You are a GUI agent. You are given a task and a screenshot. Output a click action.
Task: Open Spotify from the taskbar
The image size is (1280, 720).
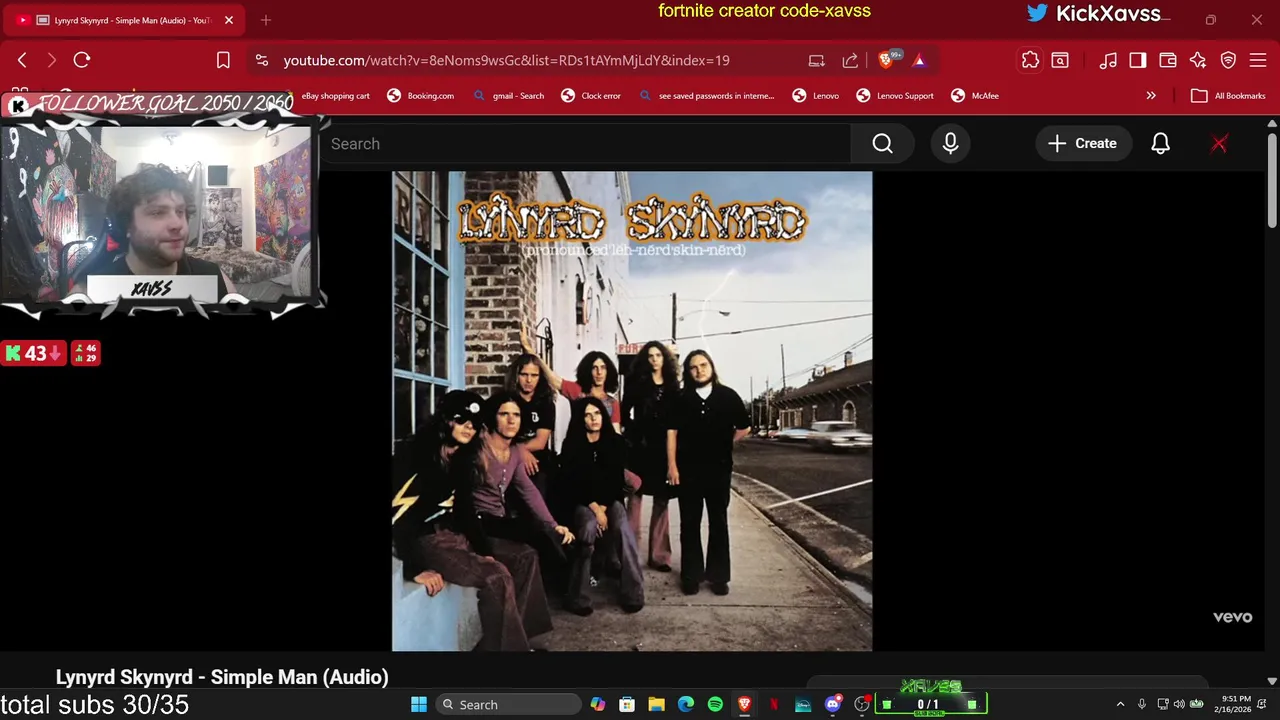[715, 705]
